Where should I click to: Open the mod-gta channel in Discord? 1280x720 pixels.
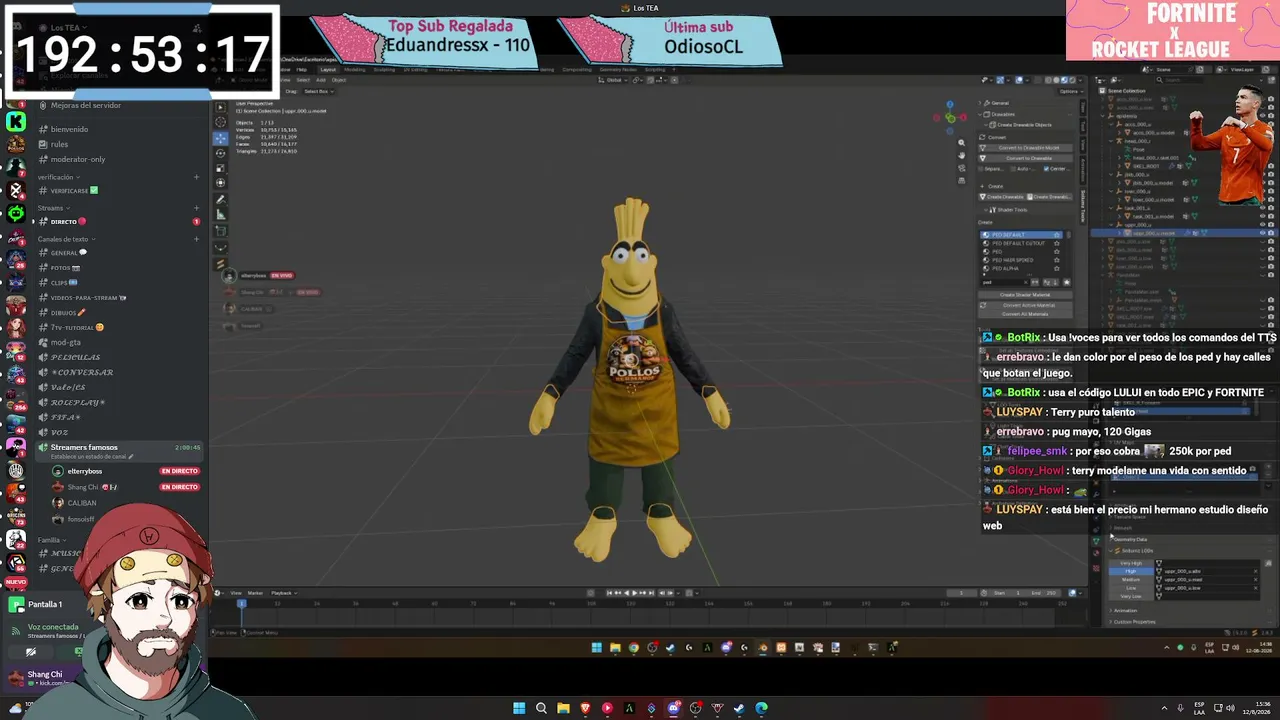tap(65, 342)
